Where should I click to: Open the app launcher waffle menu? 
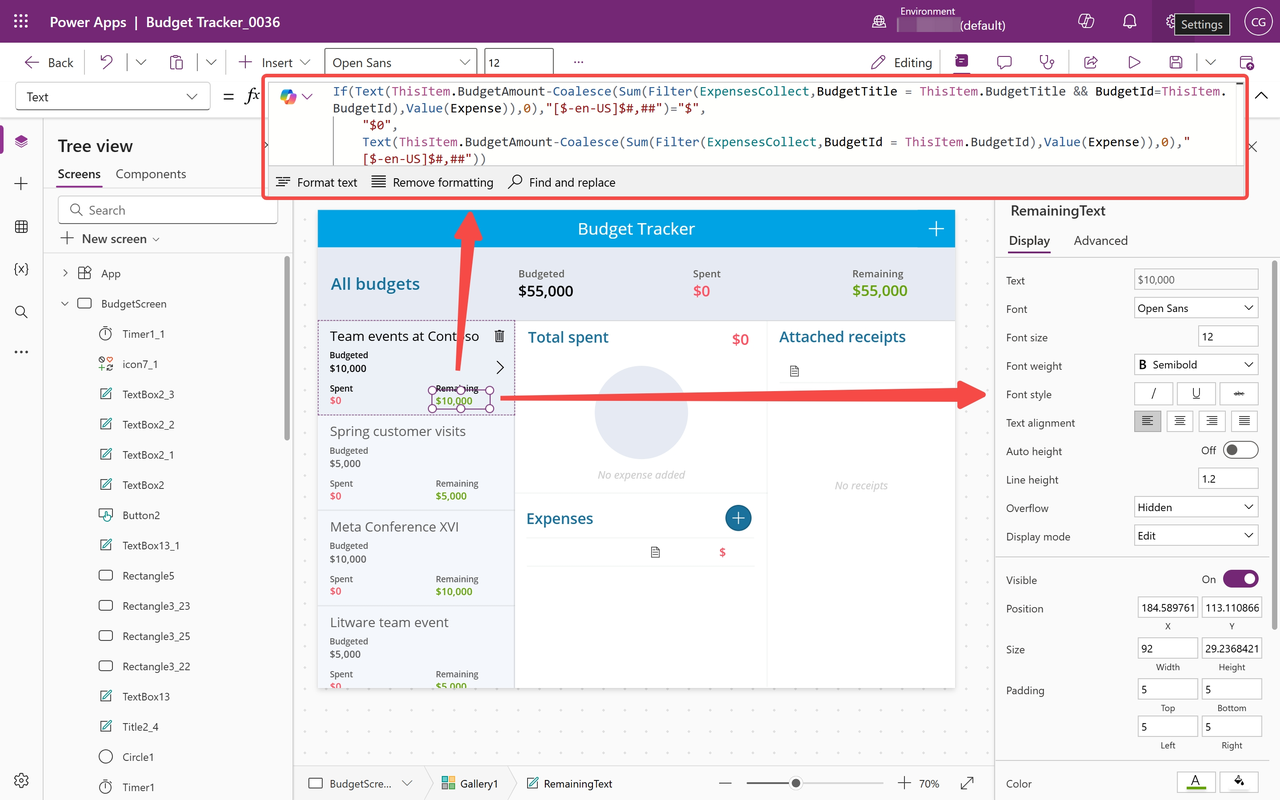[x=21, y=21]
